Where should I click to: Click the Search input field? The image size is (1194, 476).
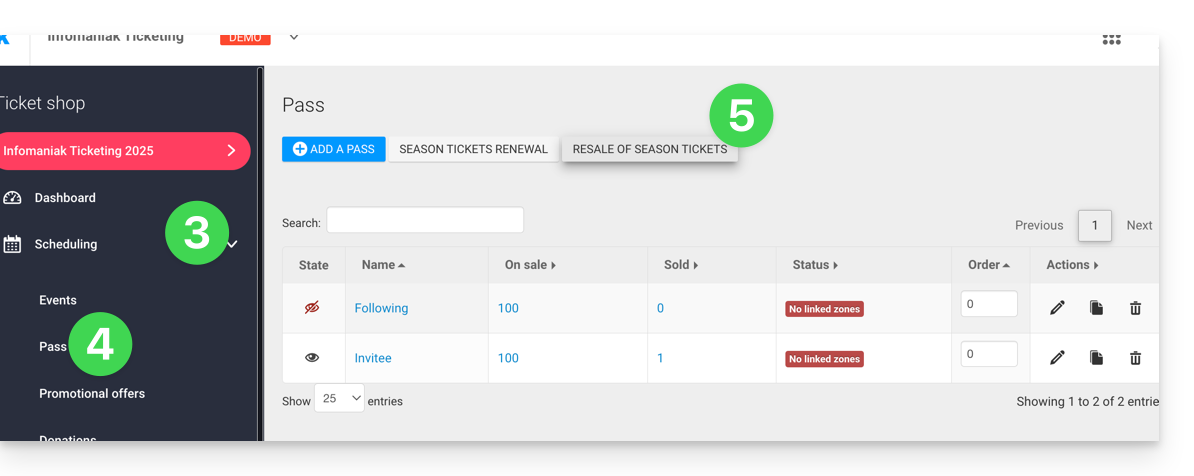tap(425, 220)
